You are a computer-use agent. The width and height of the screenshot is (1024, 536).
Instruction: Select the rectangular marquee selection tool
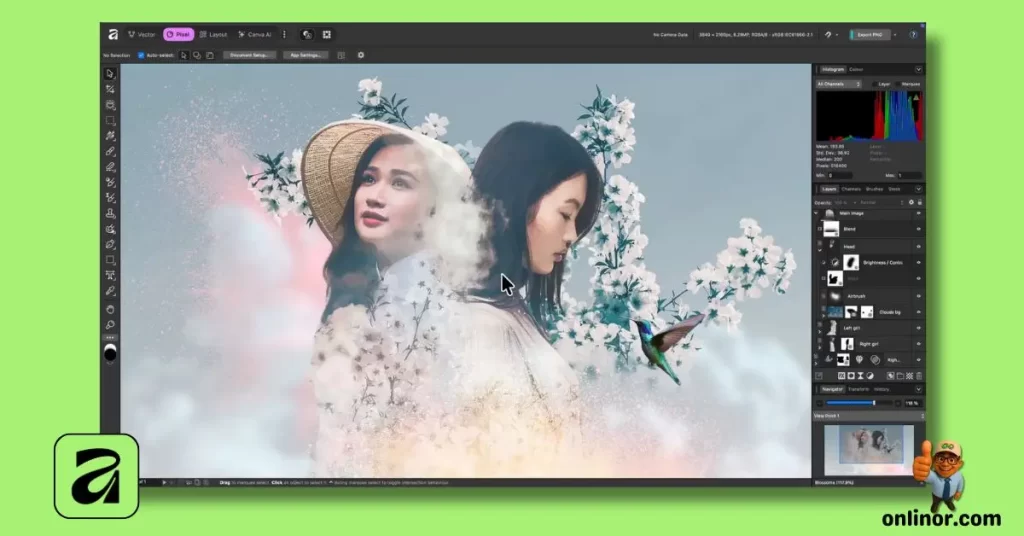pyautogui.click(x=110, y=121)
